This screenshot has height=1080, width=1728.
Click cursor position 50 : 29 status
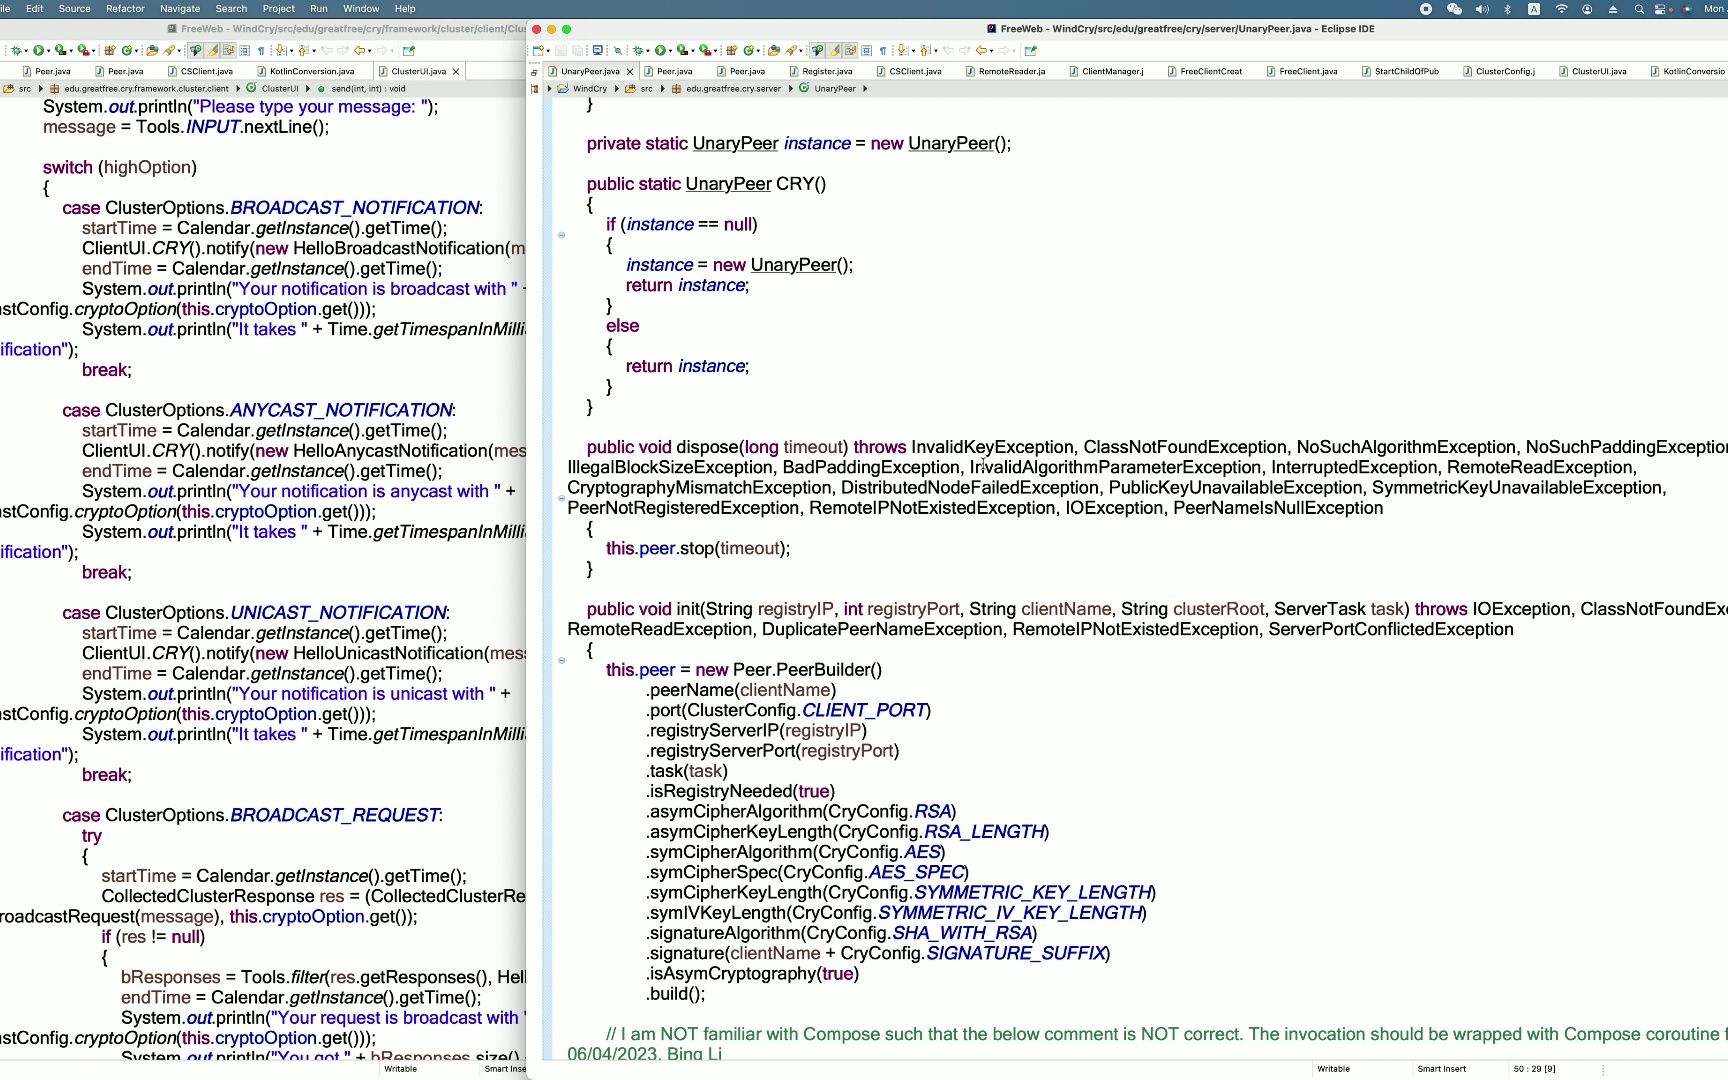point(1534,1069)
